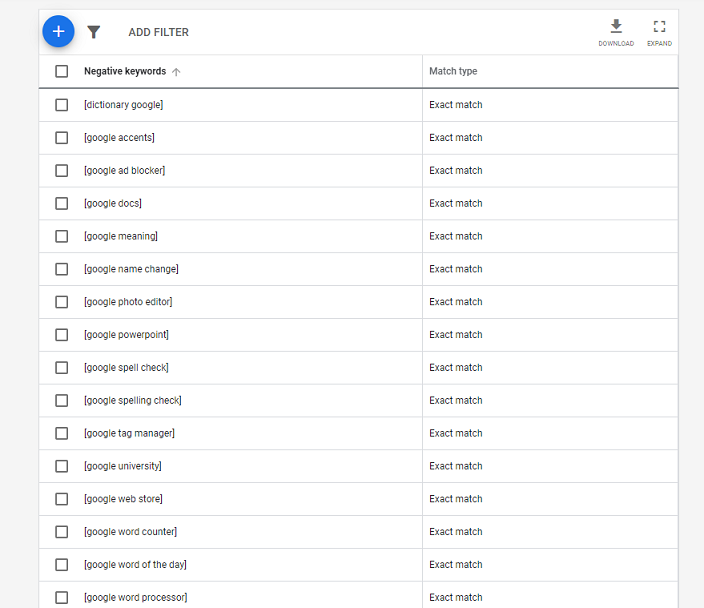Viewport: 704px width, 608px height.
Task: Click the [google name change] keyword
Action: pyautogui.click(x=131, y=269)
